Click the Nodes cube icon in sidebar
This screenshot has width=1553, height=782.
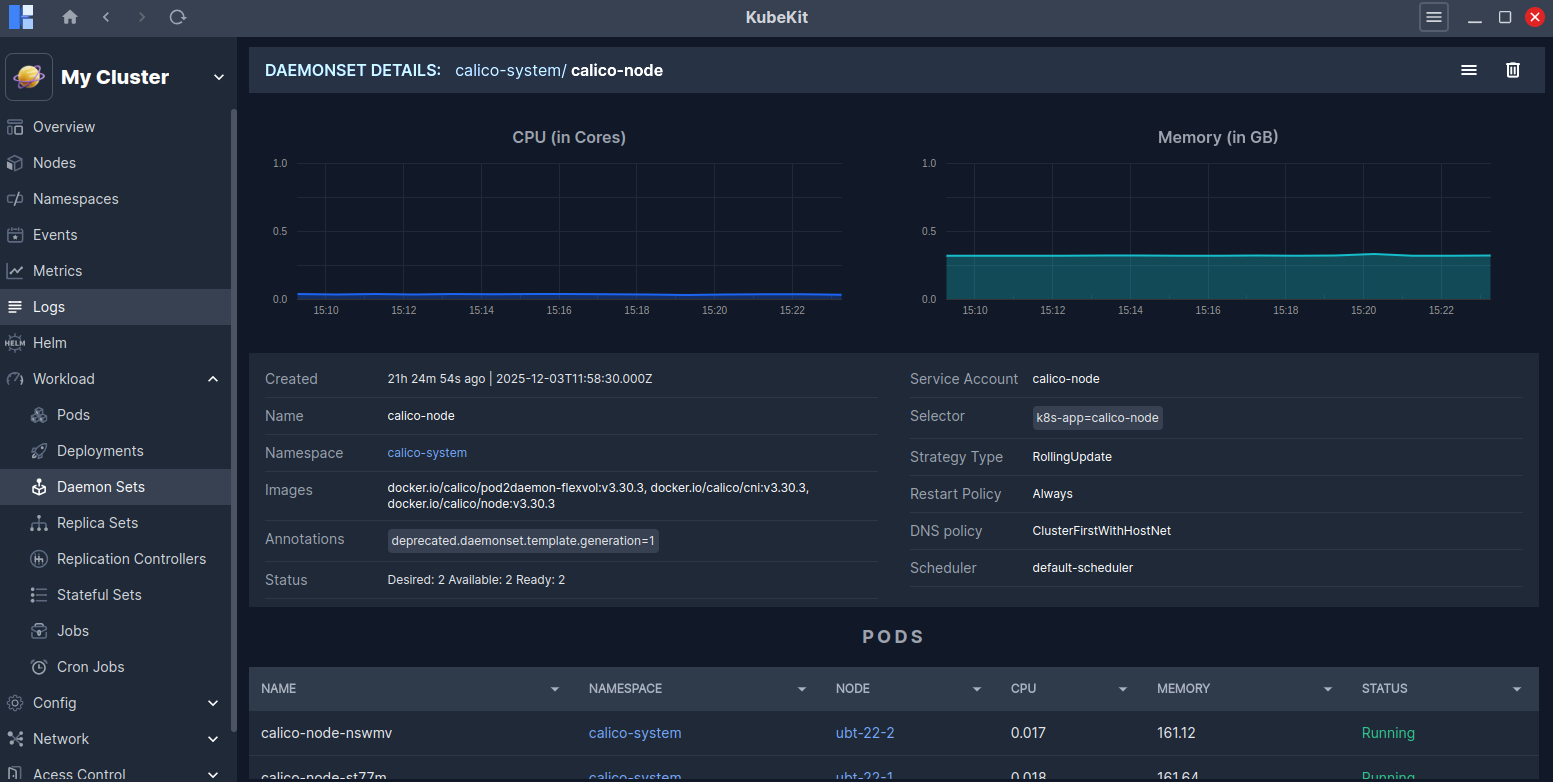tap(15, 163)
